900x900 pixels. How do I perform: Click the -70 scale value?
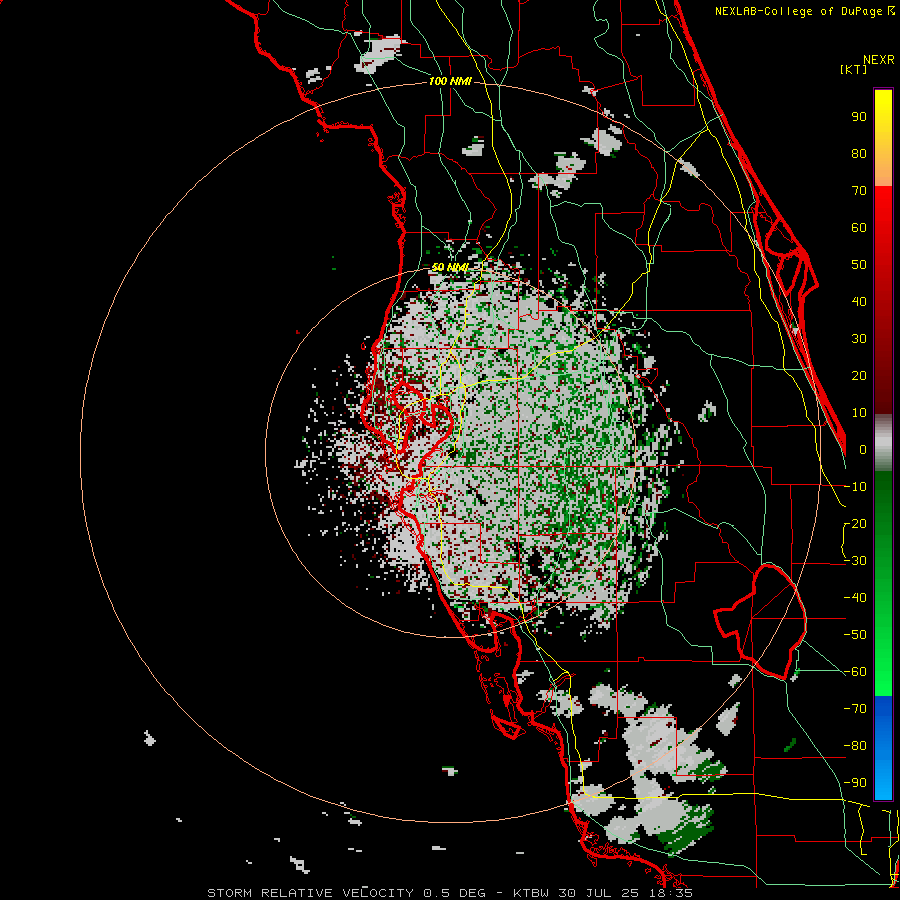[x=855, y=709]
